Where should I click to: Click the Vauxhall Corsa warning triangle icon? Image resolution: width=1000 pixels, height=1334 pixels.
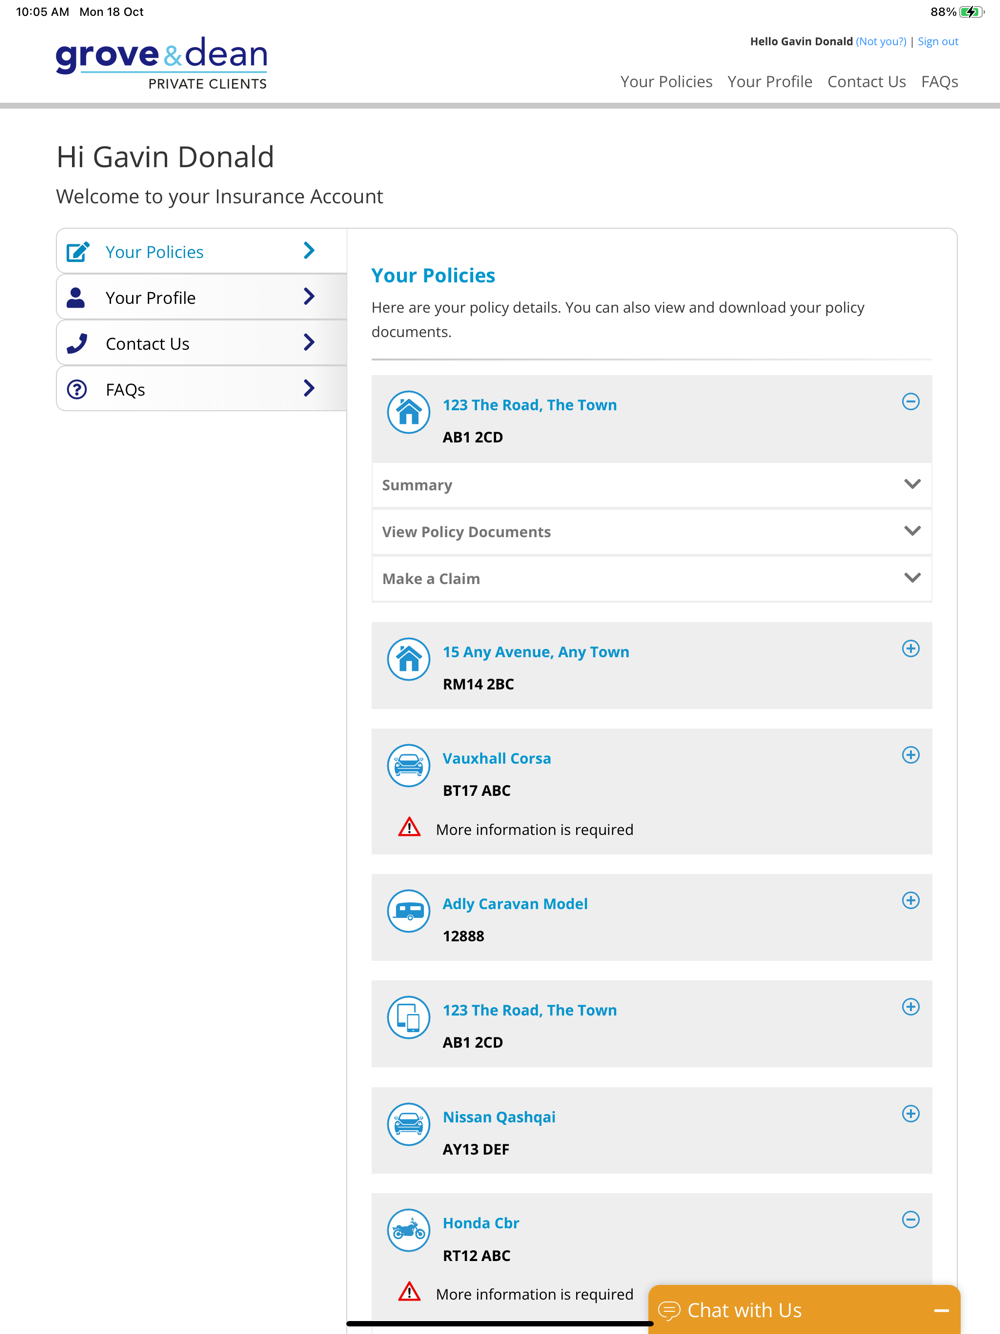tap(409, 828)
